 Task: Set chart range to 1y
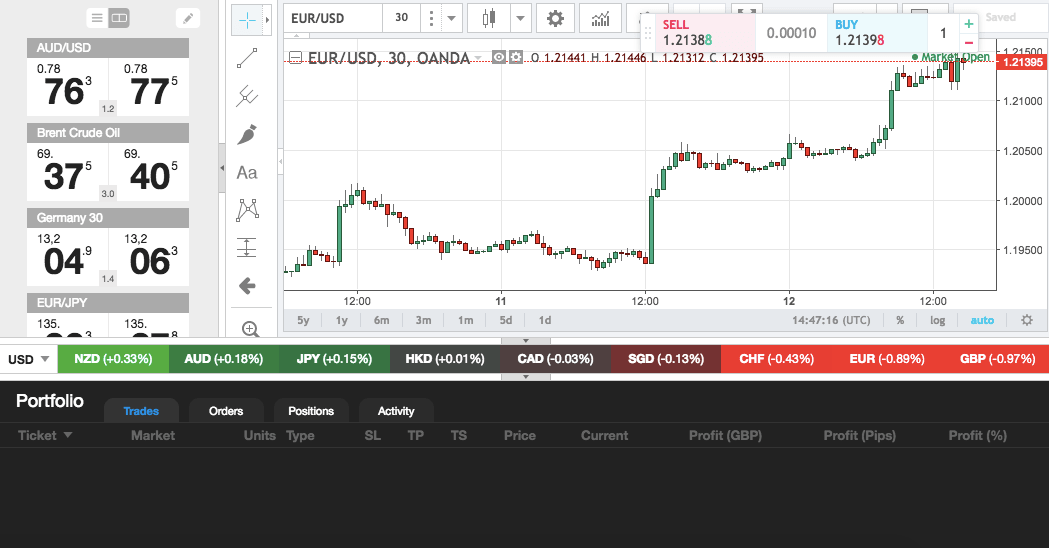[x=342, y=320]
